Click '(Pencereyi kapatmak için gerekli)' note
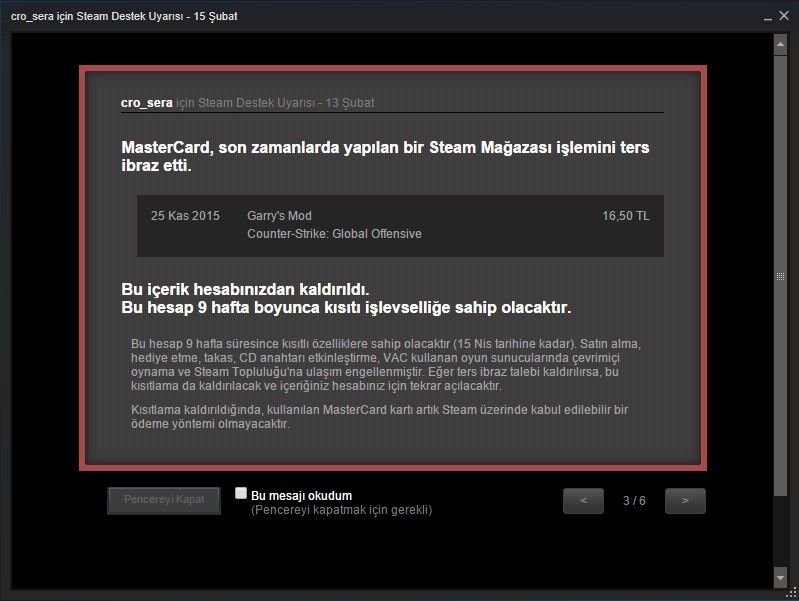799x601 pixels. (341, 510)
